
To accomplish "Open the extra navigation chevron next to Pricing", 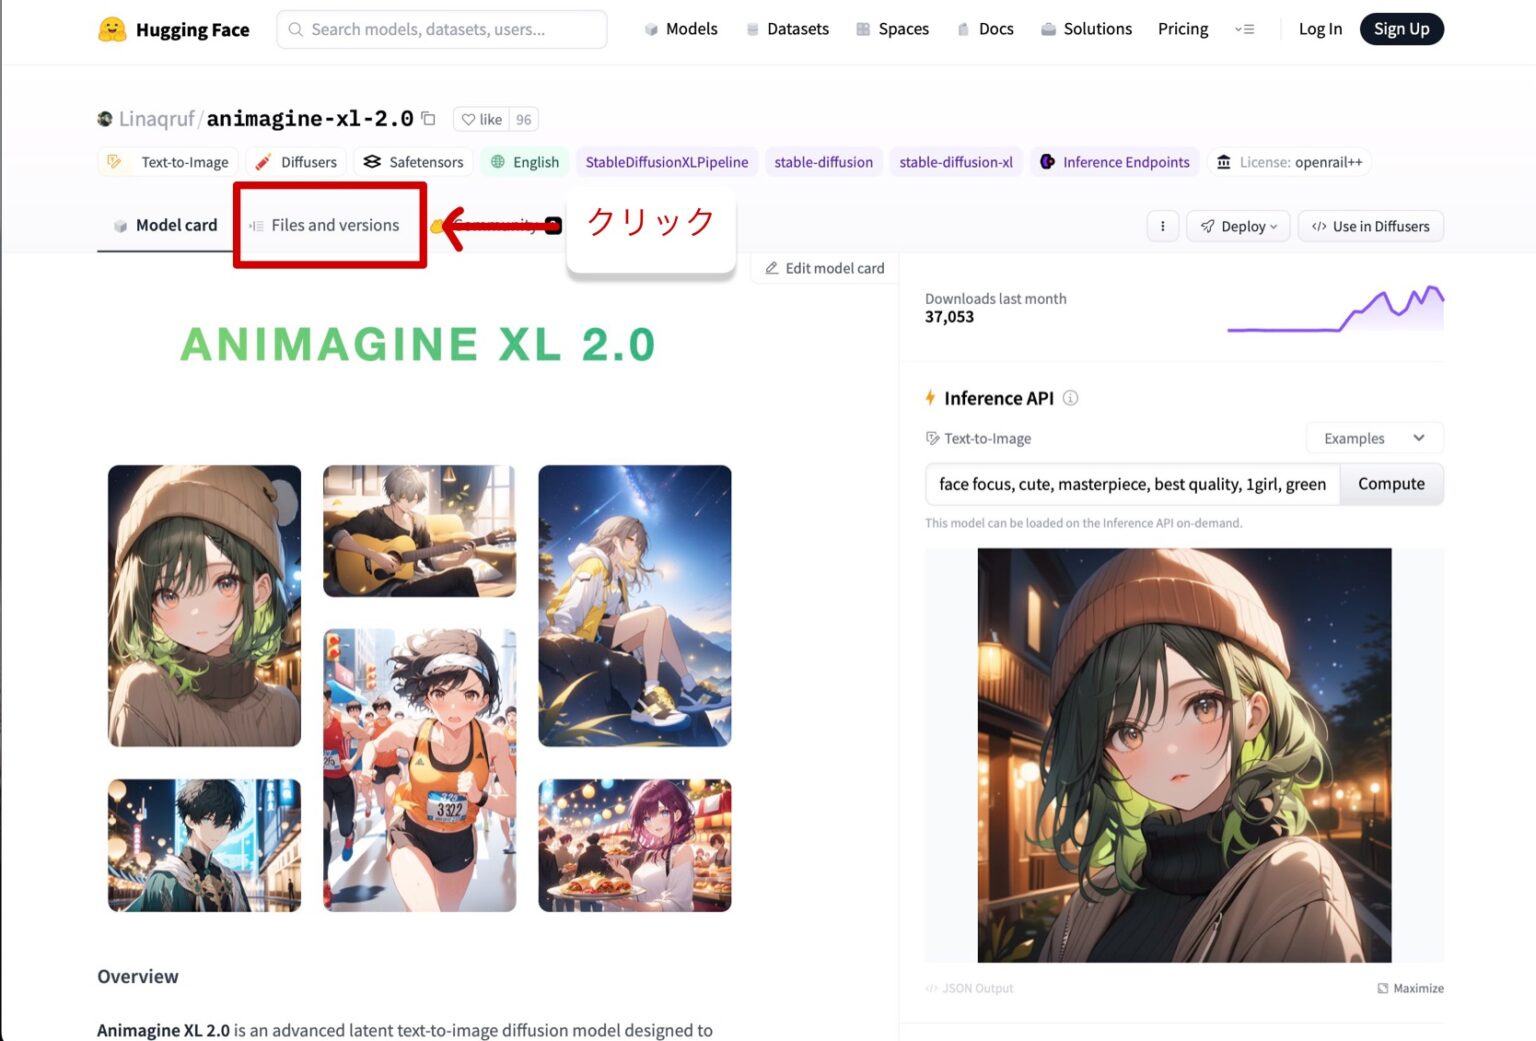I will (1244, 29).
